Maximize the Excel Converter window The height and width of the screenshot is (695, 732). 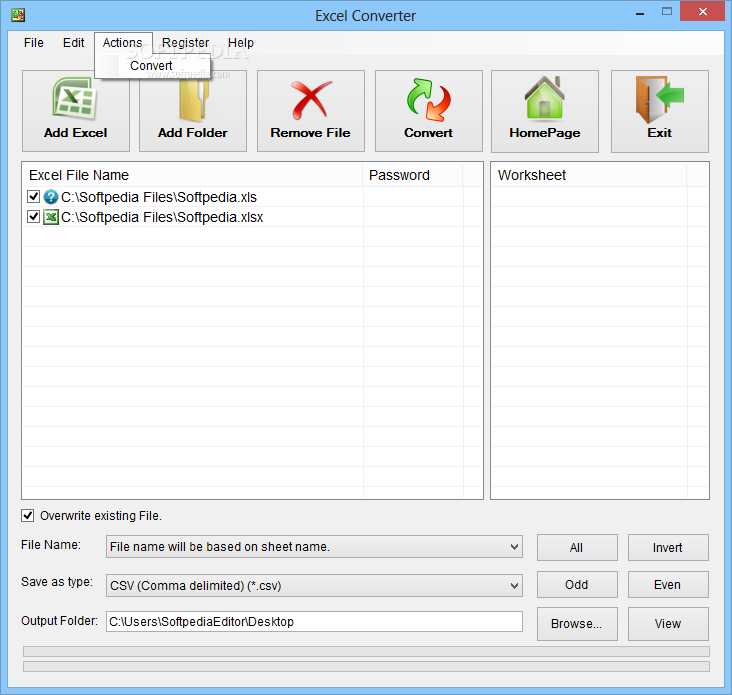click(667, 12)
